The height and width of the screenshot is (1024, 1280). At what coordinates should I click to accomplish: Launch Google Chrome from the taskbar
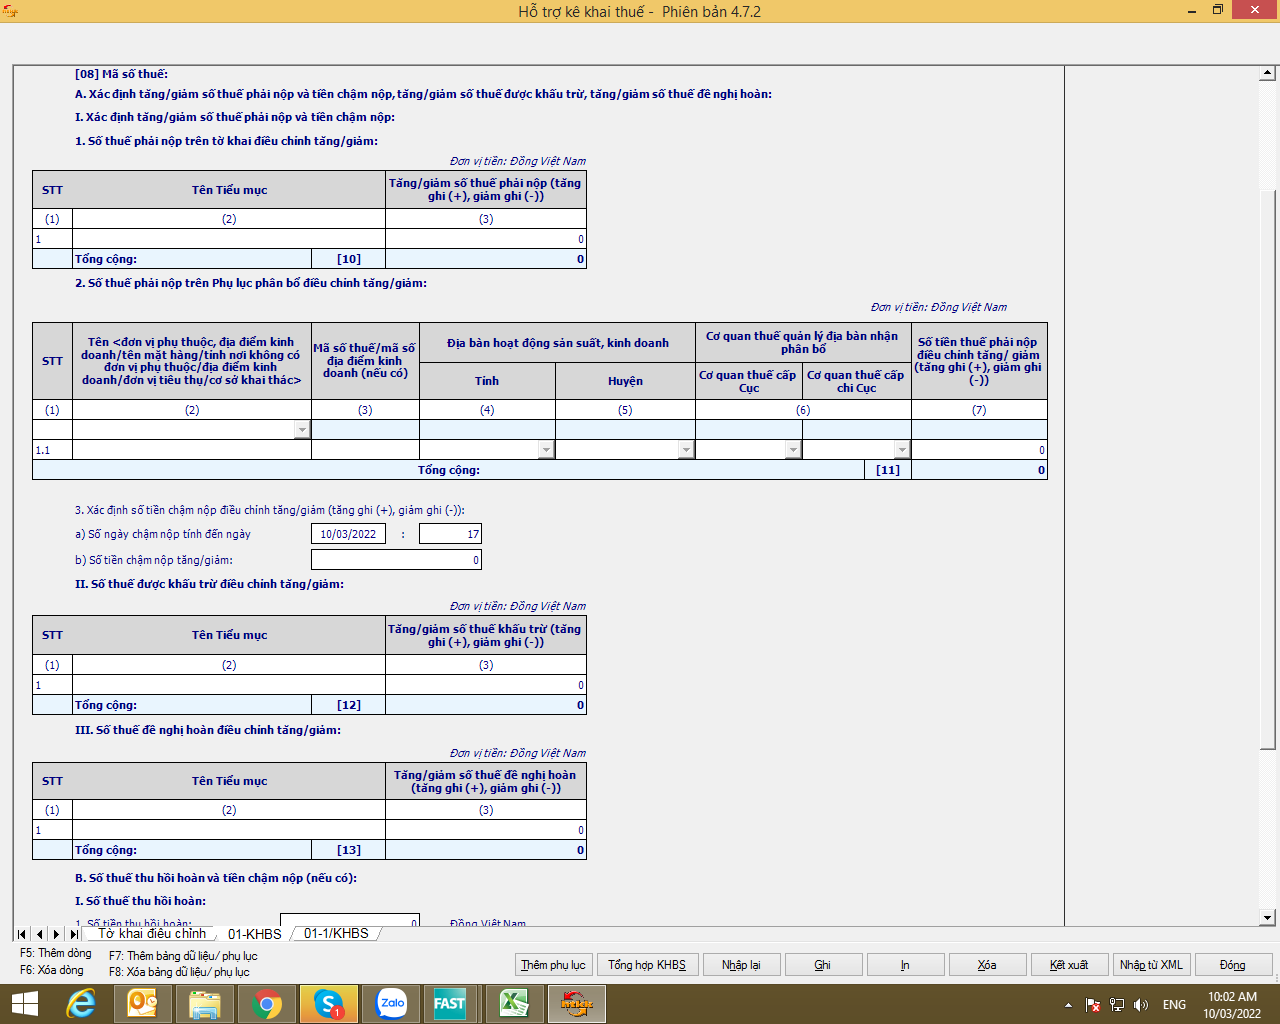pyautogui.click(x=267, y=1004)
